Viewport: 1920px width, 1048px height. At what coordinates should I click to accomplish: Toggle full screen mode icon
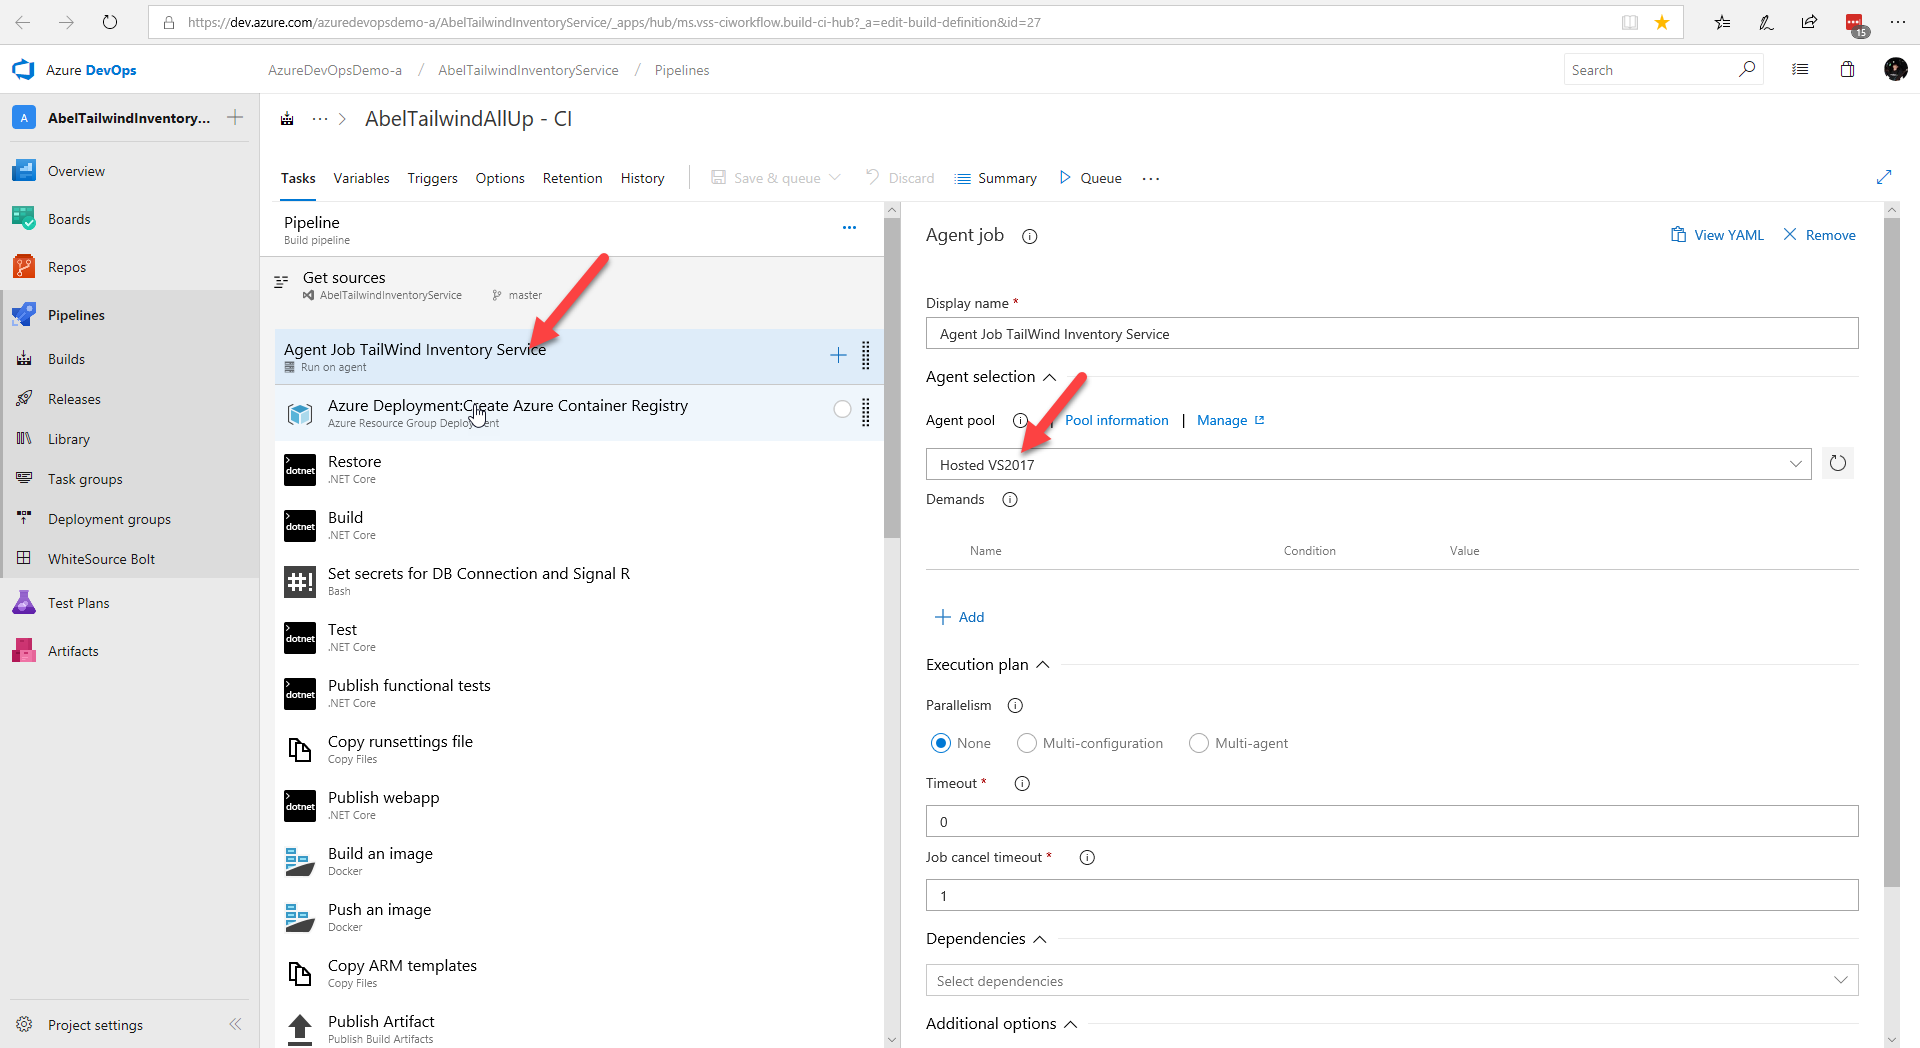click(1884, 177)
